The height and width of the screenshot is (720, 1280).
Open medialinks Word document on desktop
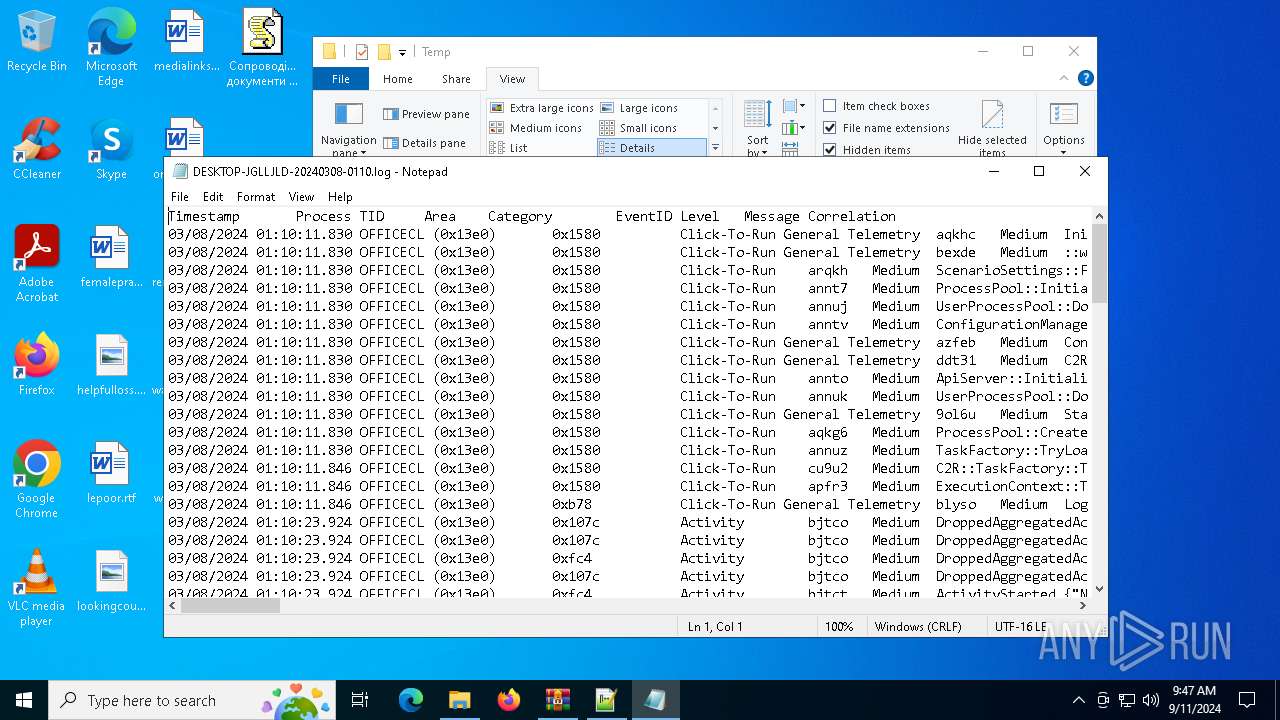[x=185, y=42]
